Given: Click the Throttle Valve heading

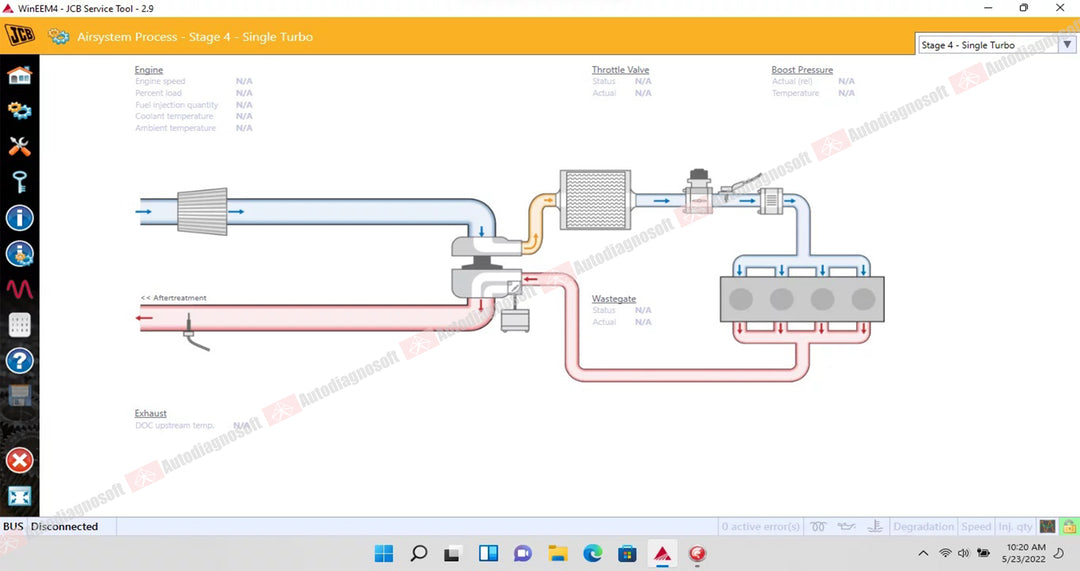Looking at the screenshot, I should pyautogui.click(x=621, y=70).
